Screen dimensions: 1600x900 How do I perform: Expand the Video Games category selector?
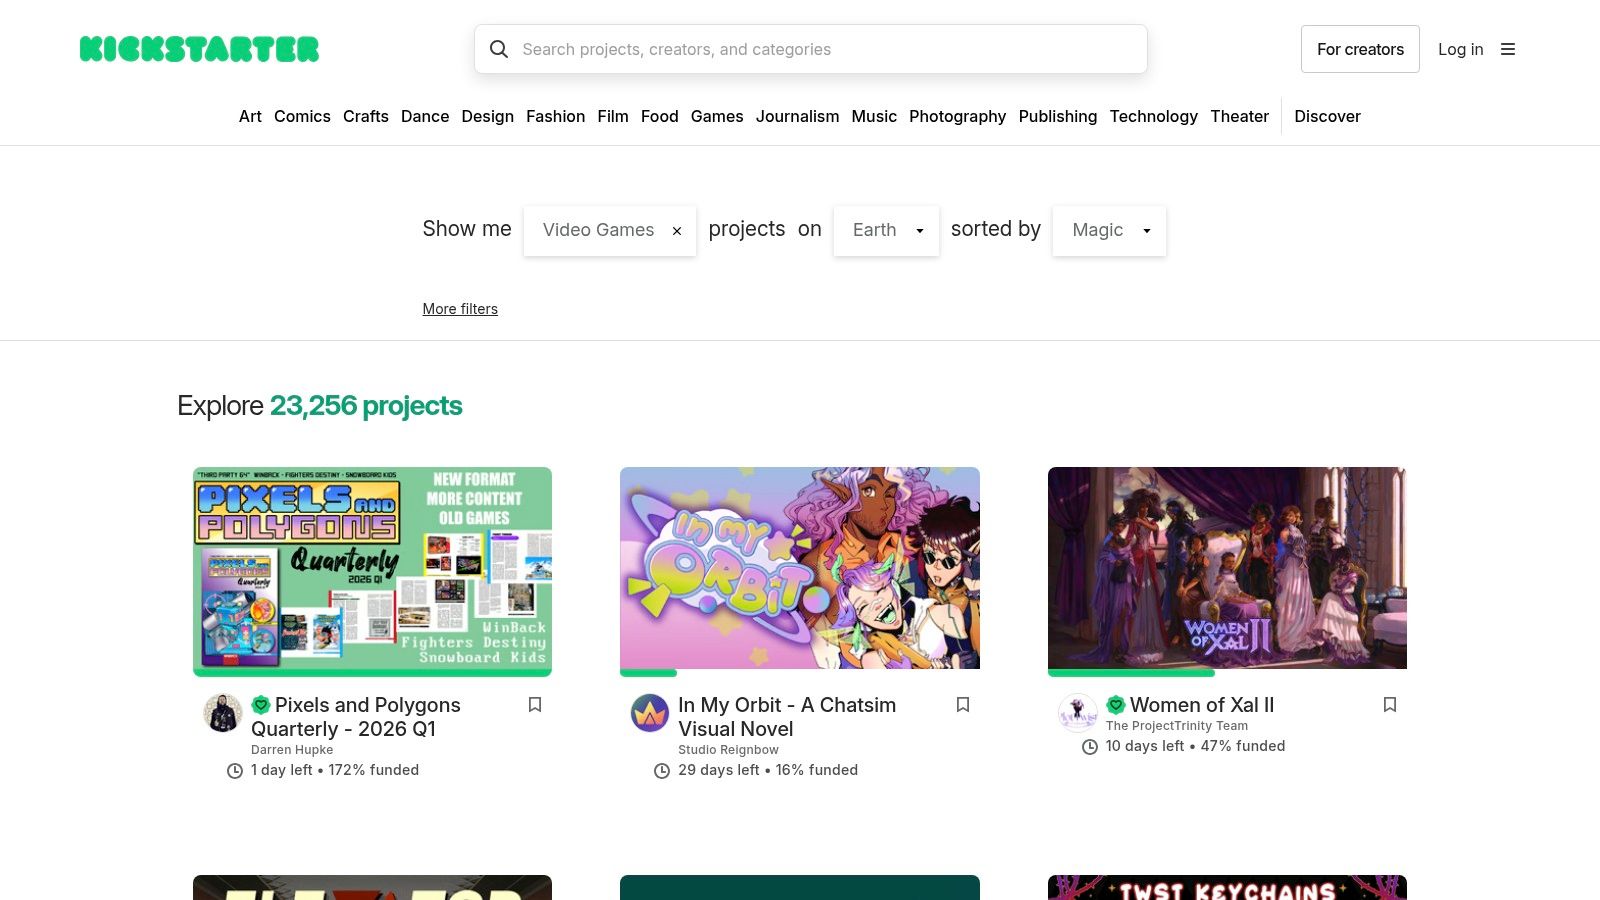598,230
